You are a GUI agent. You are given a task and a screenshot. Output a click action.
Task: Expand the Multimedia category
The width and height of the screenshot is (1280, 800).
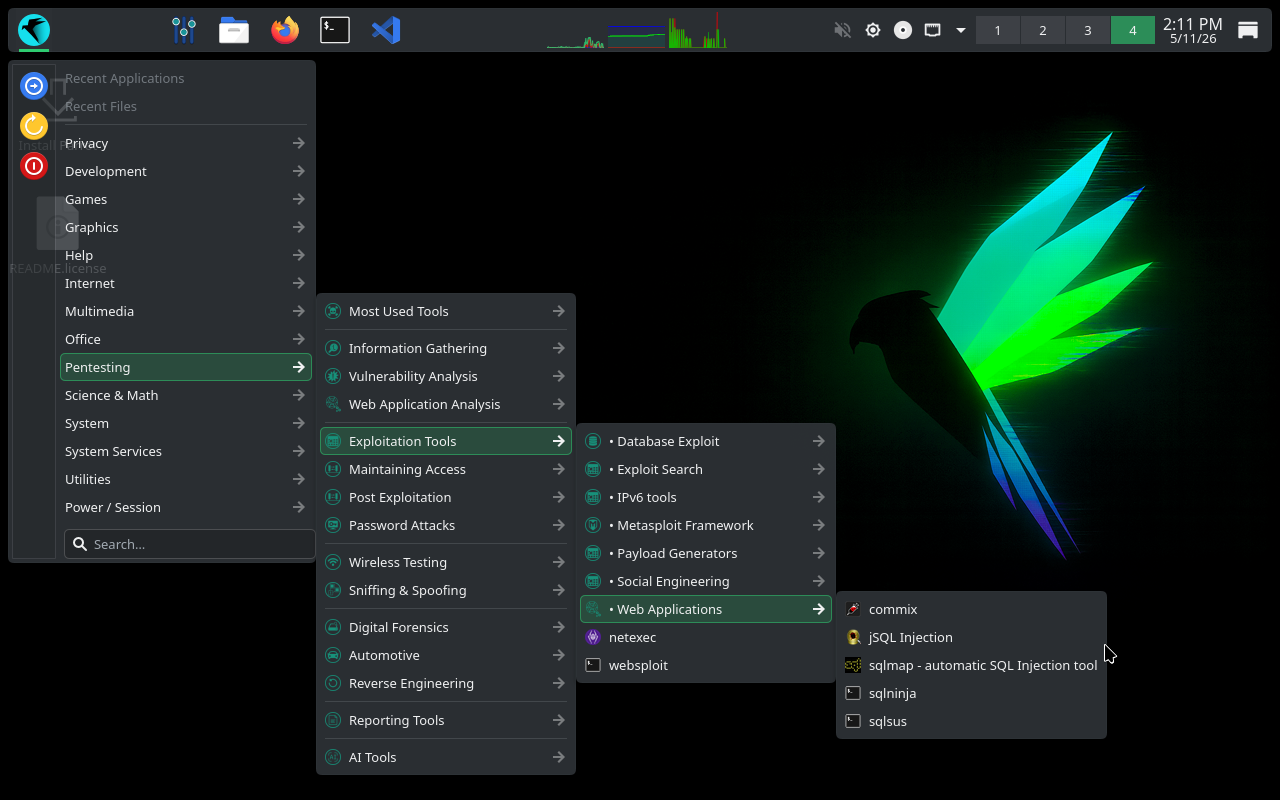(x=186, y=311)
